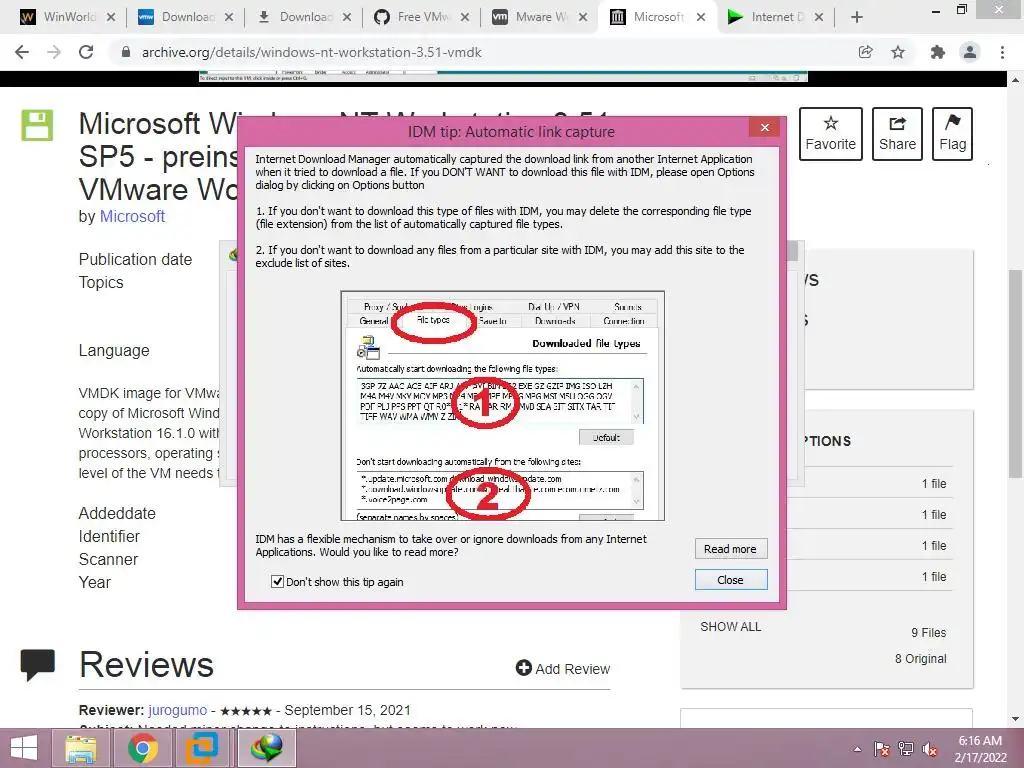1024x768 pixels.
Task: Close the Microsoft archive tab
Action: tap(701, 17)
